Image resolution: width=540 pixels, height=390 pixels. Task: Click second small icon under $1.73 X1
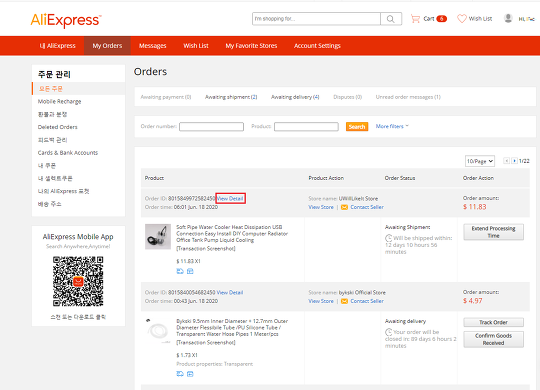190,374
